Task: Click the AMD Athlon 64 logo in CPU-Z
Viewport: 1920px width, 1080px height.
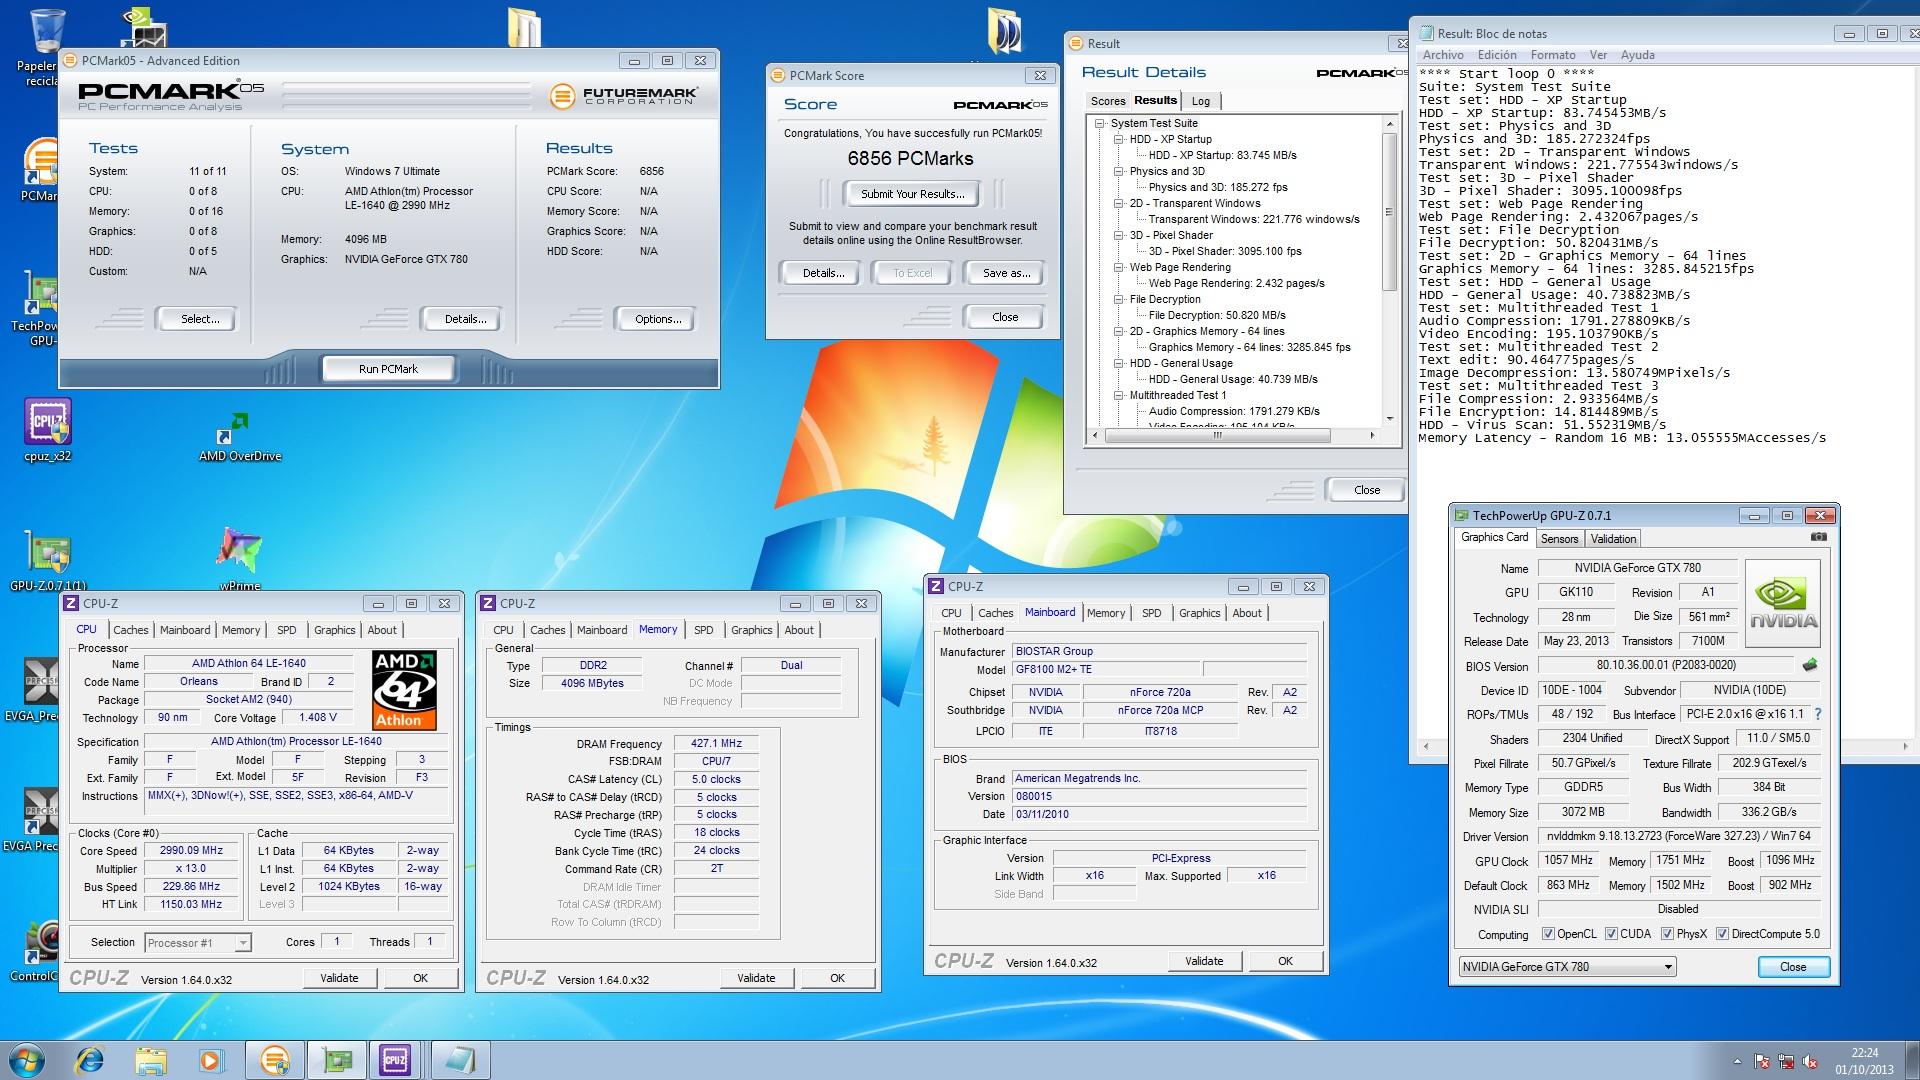Action: (405, 690)
